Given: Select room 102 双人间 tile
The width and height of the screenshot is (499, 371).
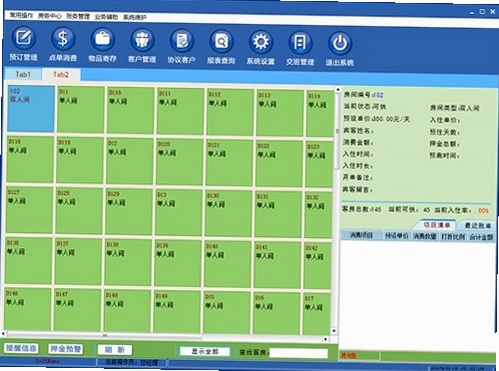Looking at the screenshot, I should coord(31,109).
